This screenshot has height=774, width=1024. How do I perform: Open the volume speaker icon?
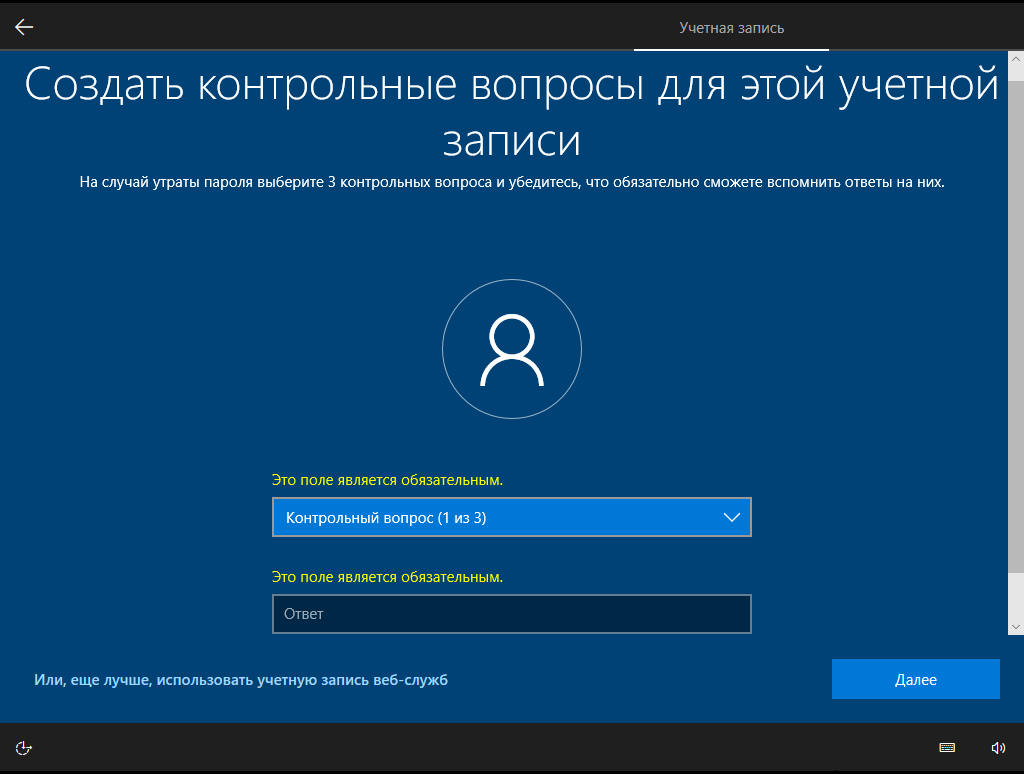[998, 748]
